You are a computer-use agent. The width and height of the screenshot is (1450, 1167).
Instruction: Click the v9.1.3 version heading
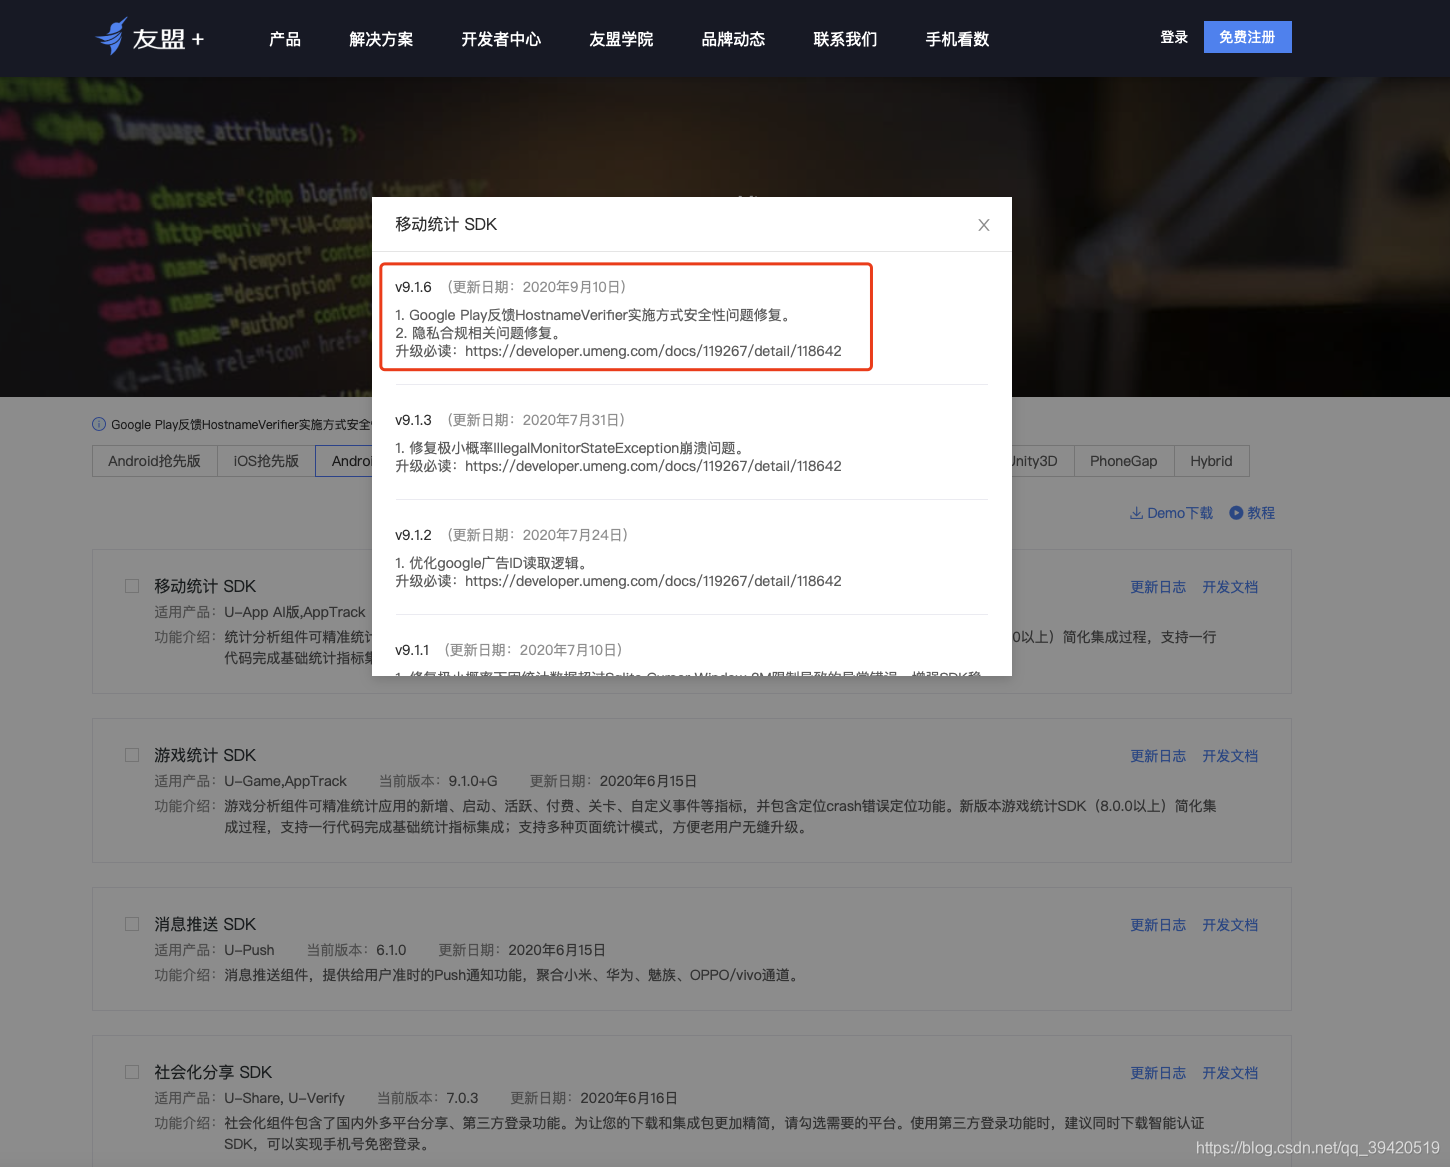[413, 420]
